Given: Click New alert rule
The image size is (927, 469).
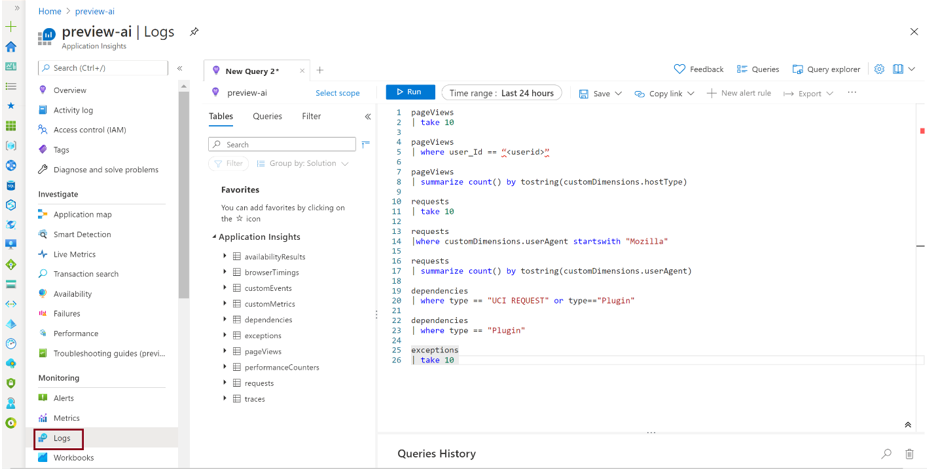Looking at the screenshot, I should point(739,93).
